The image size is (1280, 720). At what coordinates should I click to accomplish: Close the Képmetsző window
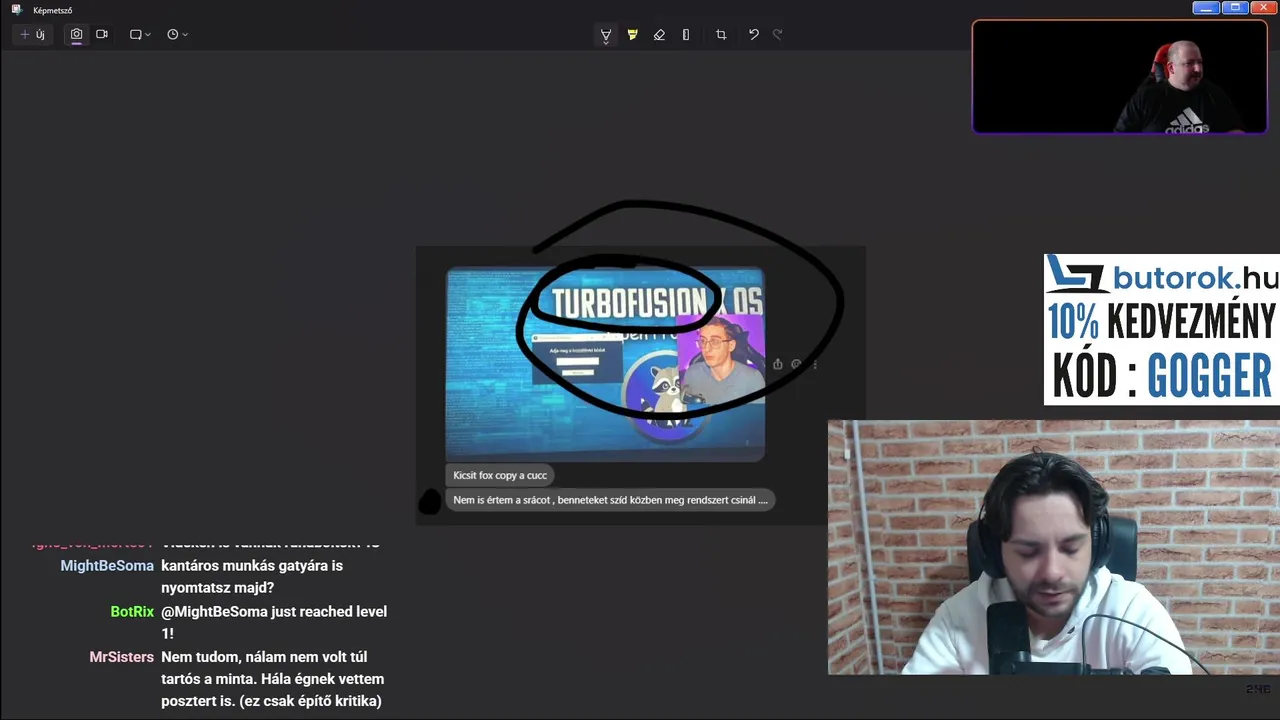1264,7
